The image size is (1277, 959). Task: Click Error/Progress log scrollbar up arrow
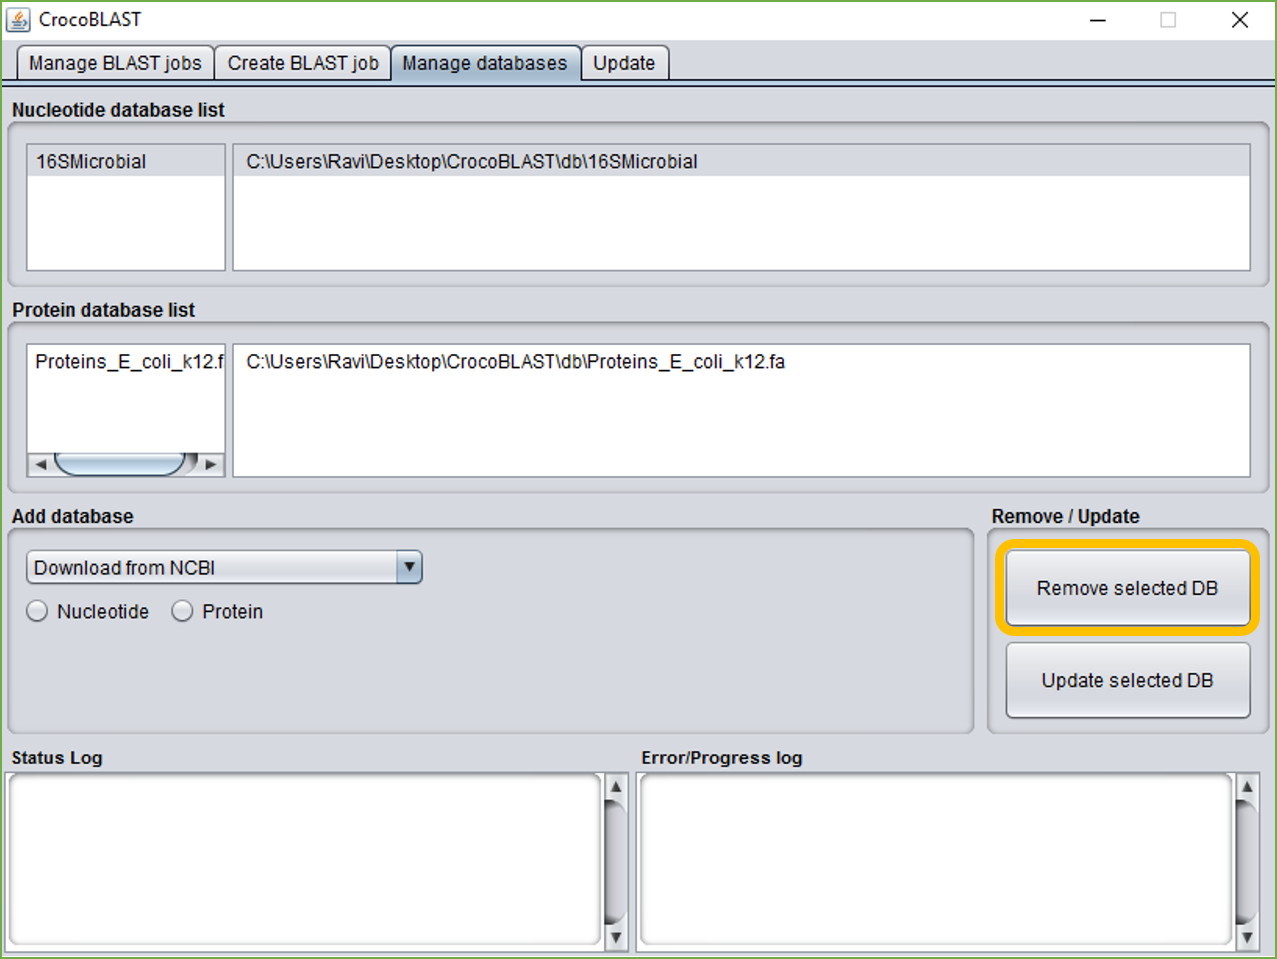pyautogui.click(x=1247, y=787)
